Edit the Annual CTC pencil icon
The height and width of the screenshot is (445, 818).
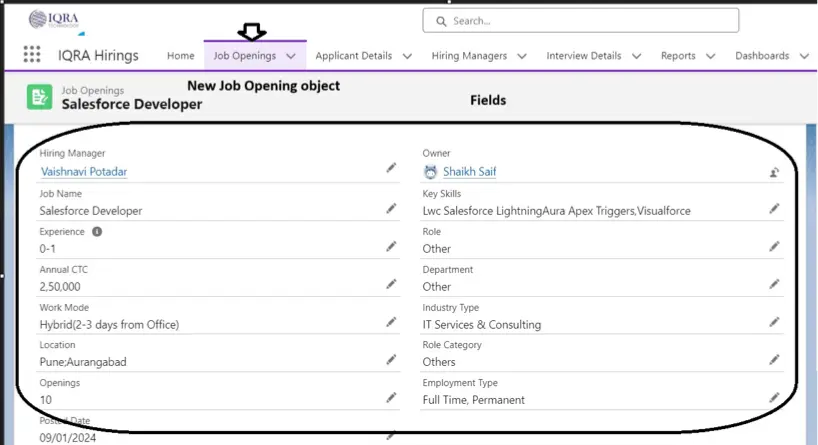pos(391,284)
